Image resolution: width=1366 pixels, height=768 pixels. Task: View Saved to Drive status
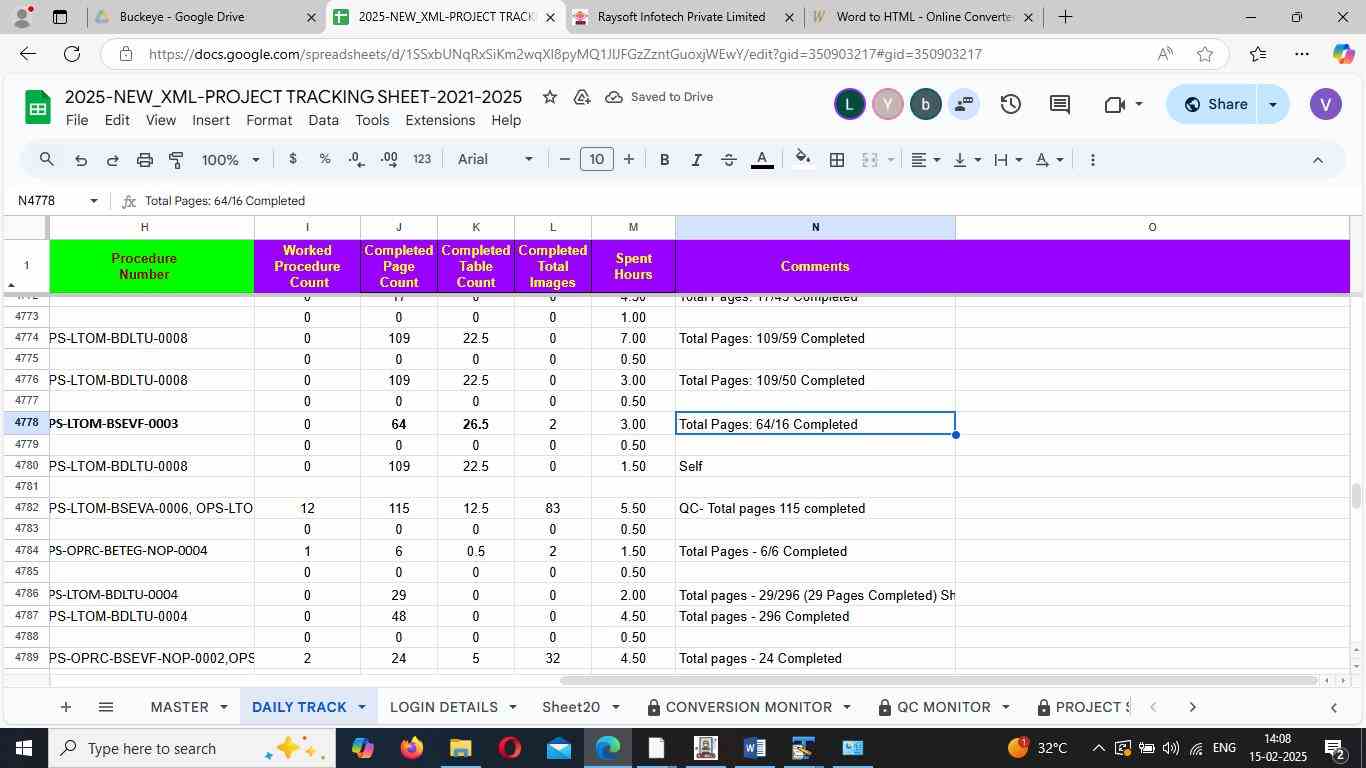pyautogui.click(x=660, y=97)
